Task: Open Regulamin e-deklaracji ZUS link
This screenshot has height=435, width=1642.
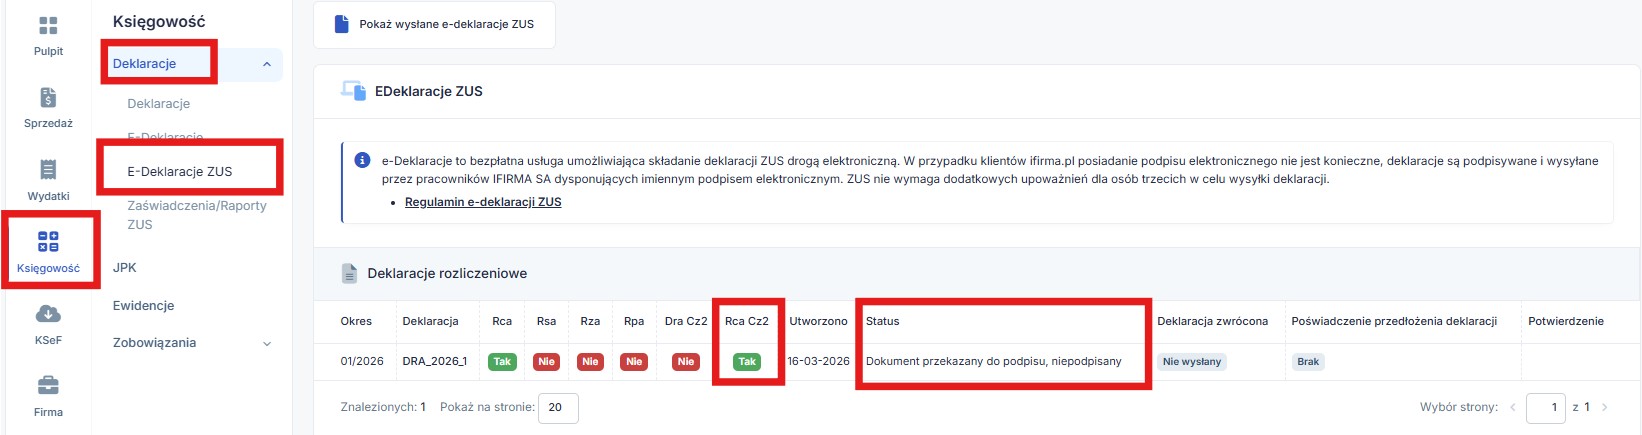Action: 483,202
